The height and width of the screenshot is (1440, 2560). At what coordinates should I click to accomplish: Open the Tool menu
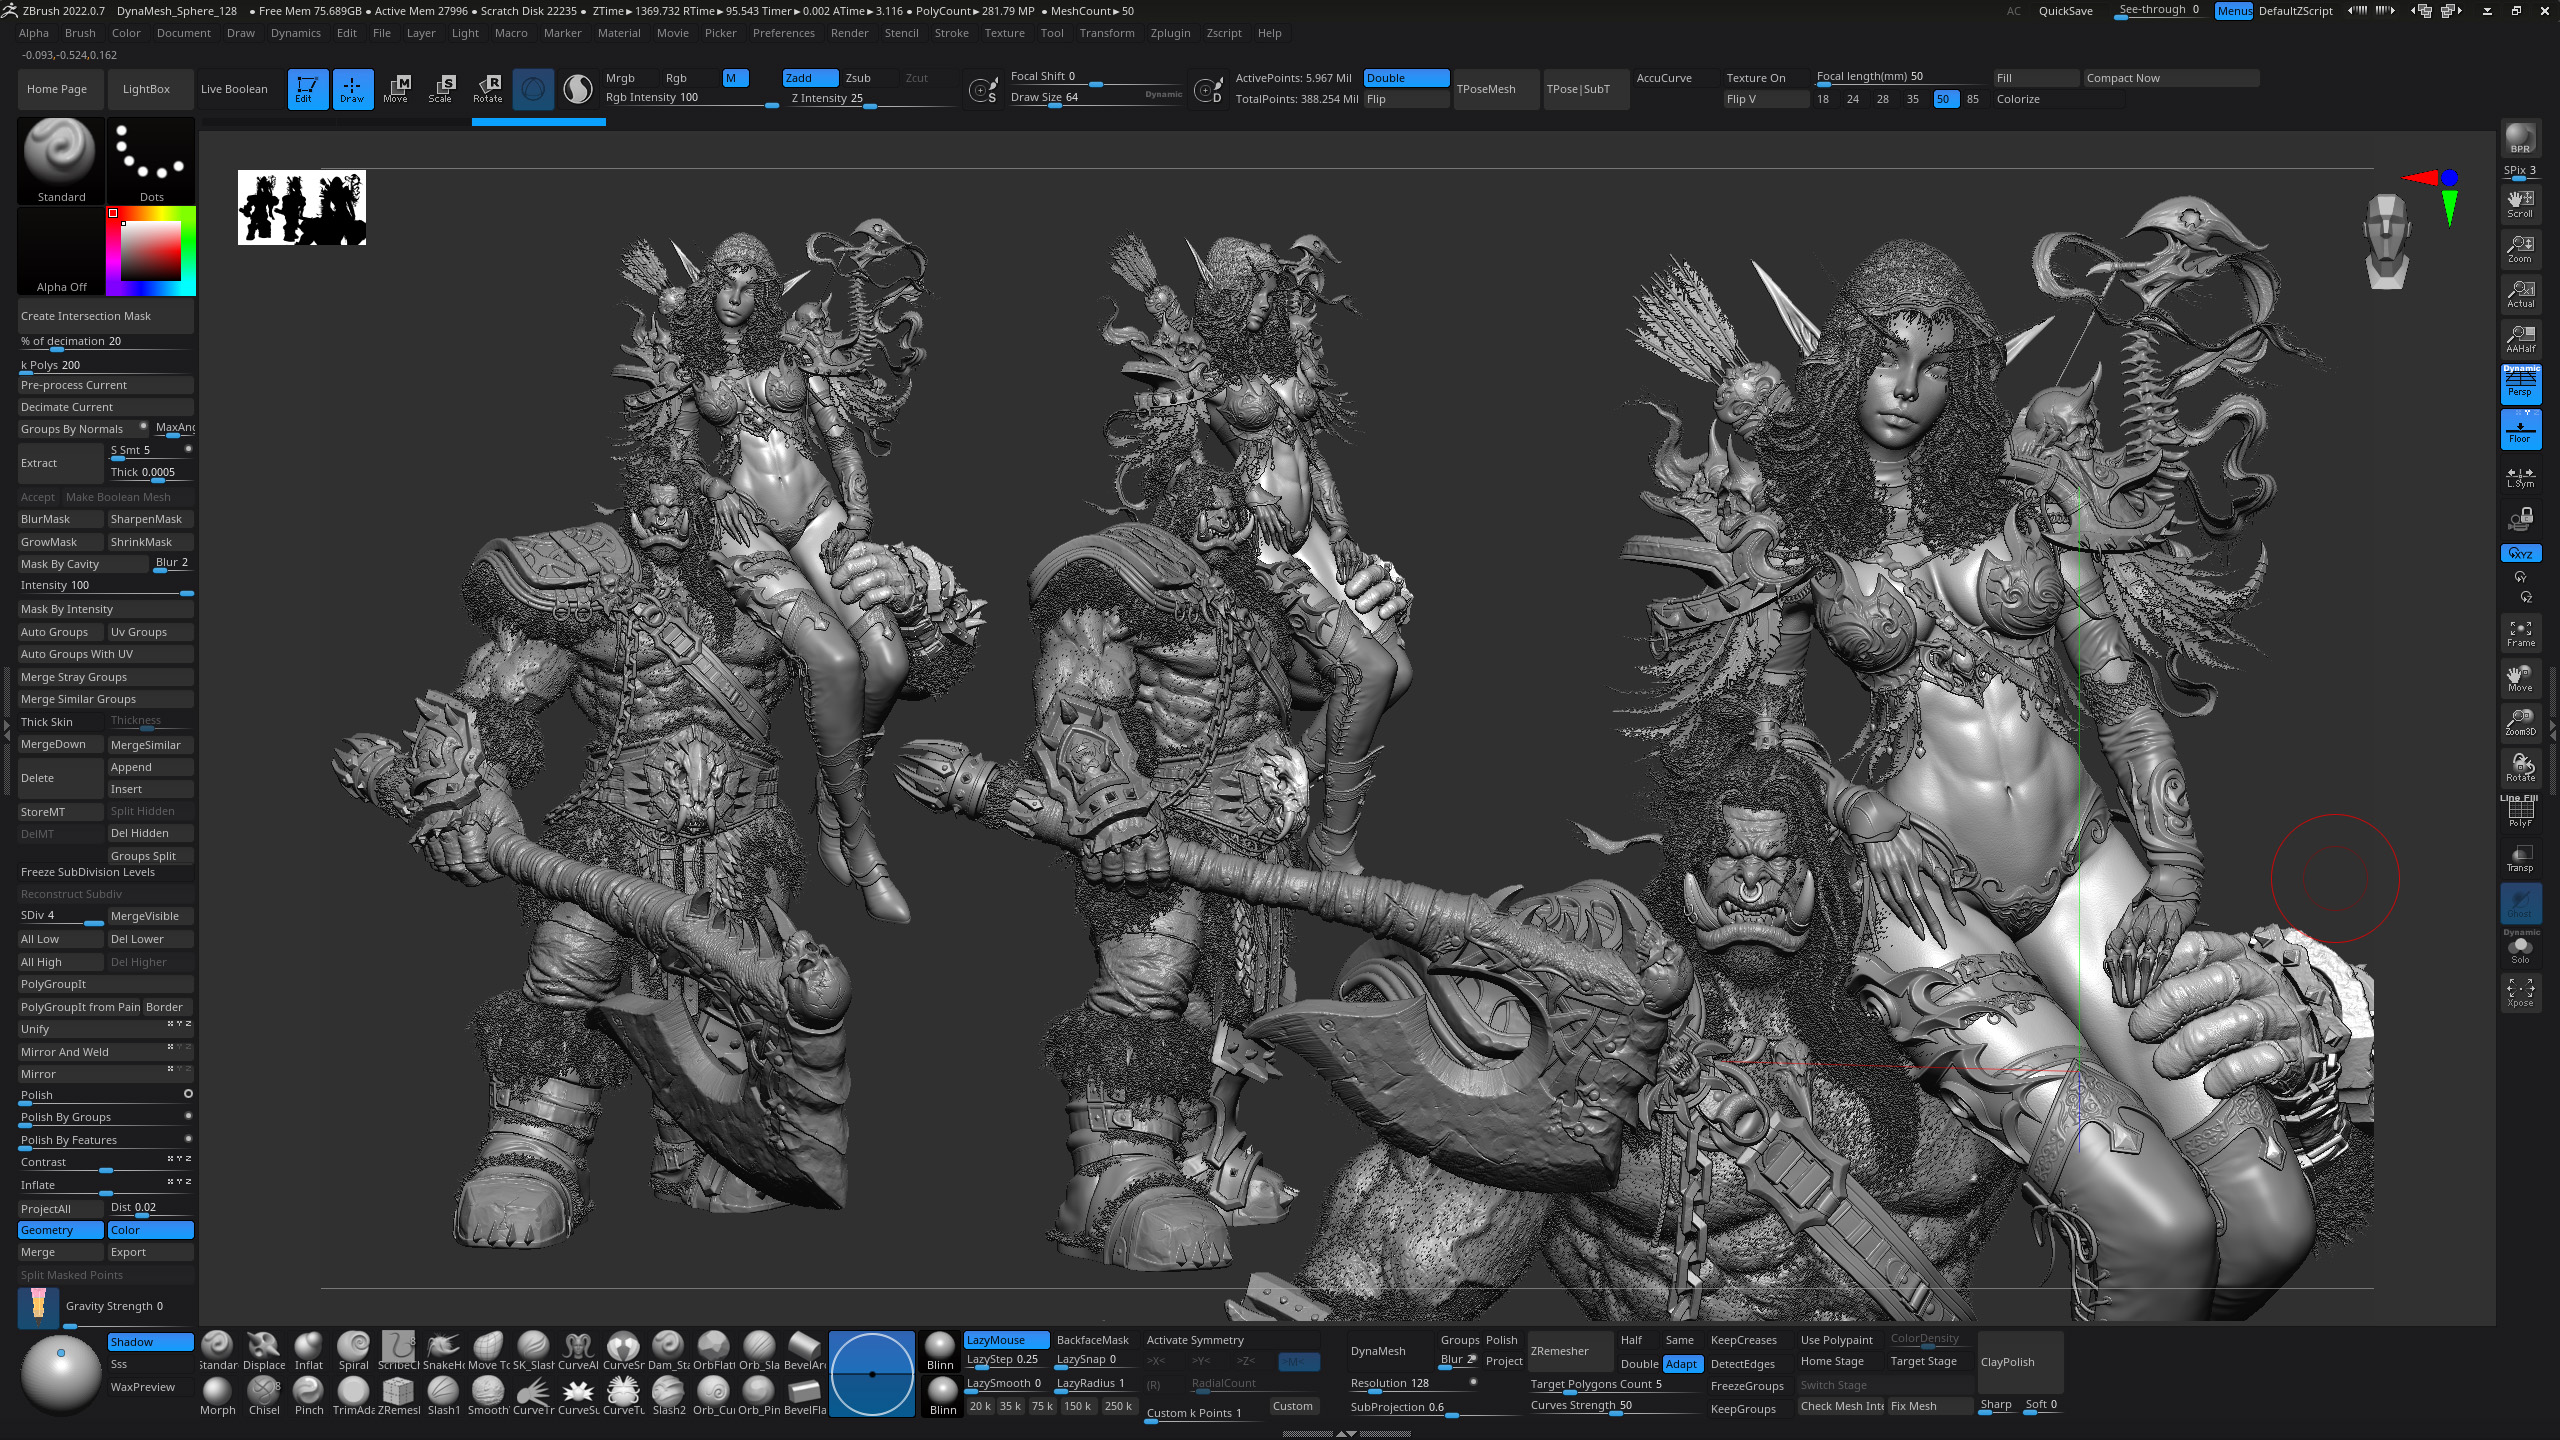[x=1051, y=33]
